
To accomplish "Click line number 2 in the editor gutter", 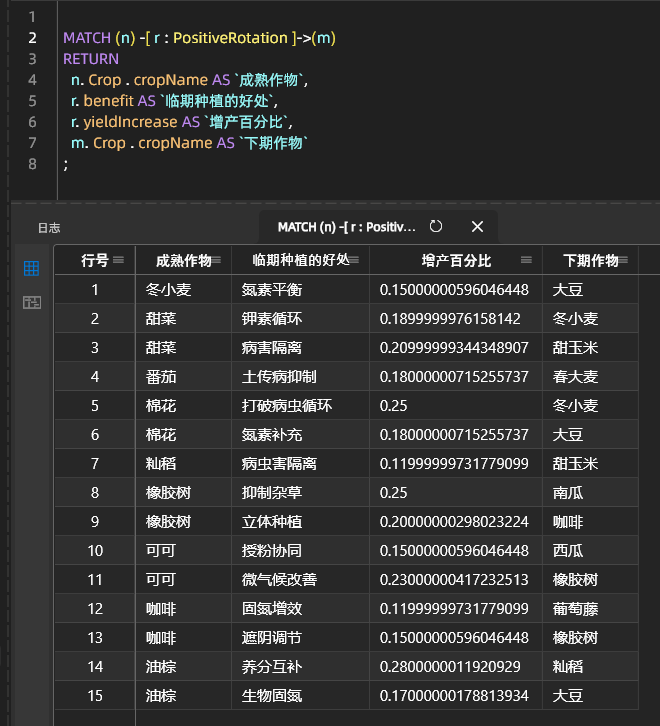I will (x=33, y=38).
